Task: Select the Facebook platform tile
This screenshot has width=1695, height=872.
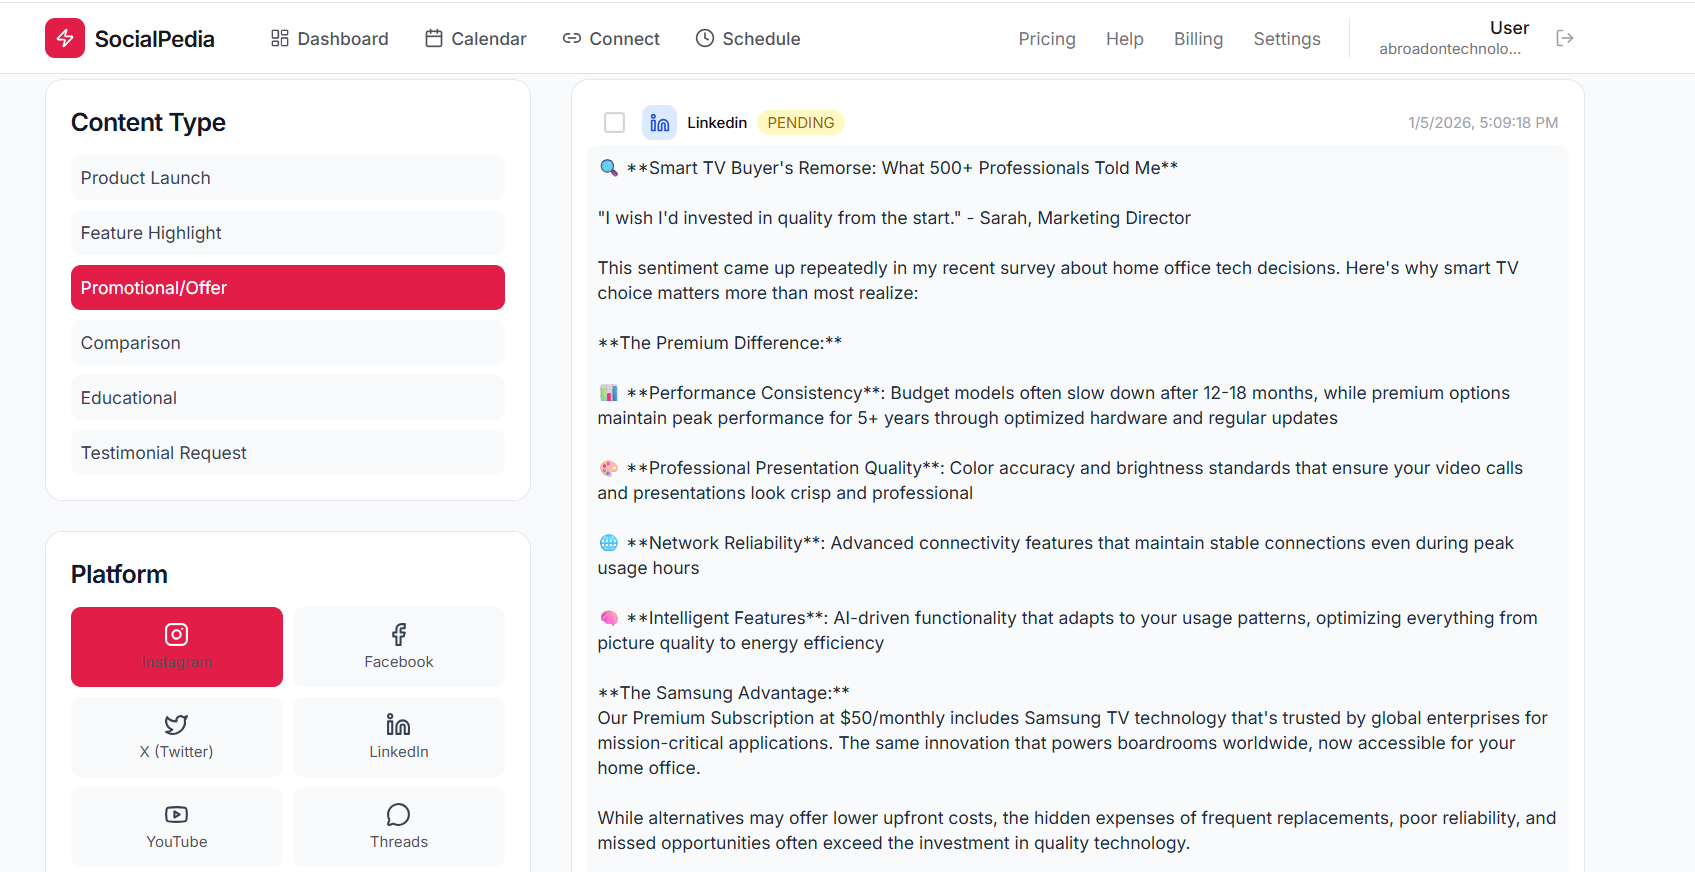Action: [399, 647]
